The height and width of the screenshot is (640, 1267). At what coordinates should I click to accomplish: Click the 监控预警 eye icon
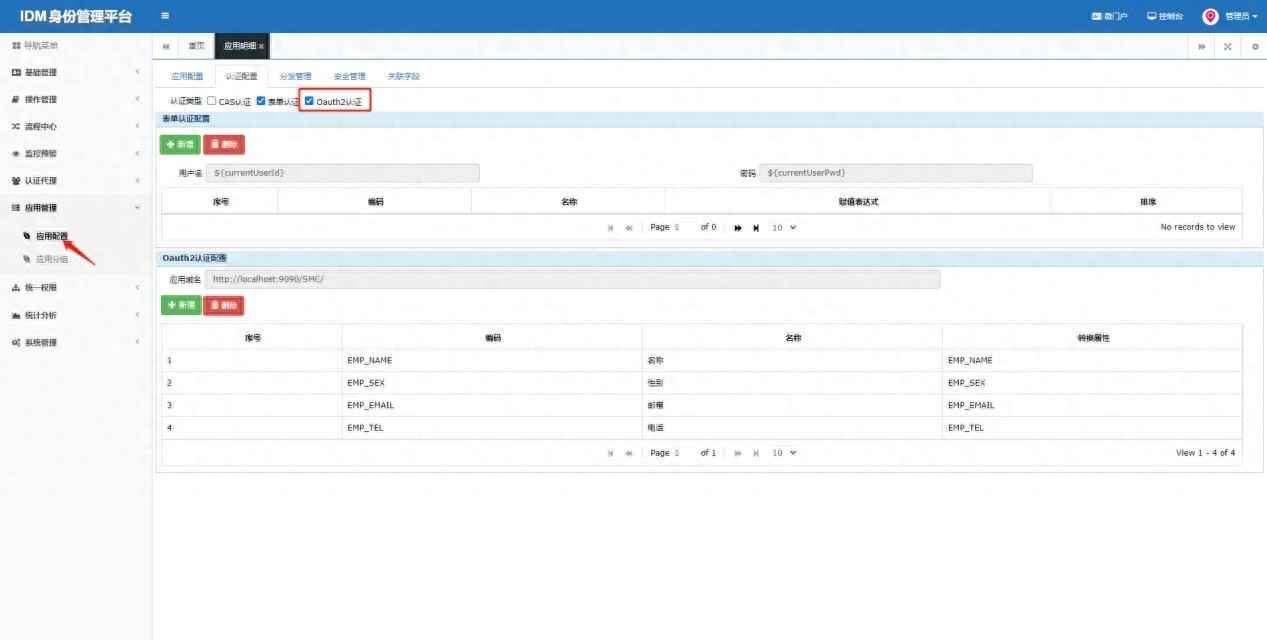(x=16, y=154)
